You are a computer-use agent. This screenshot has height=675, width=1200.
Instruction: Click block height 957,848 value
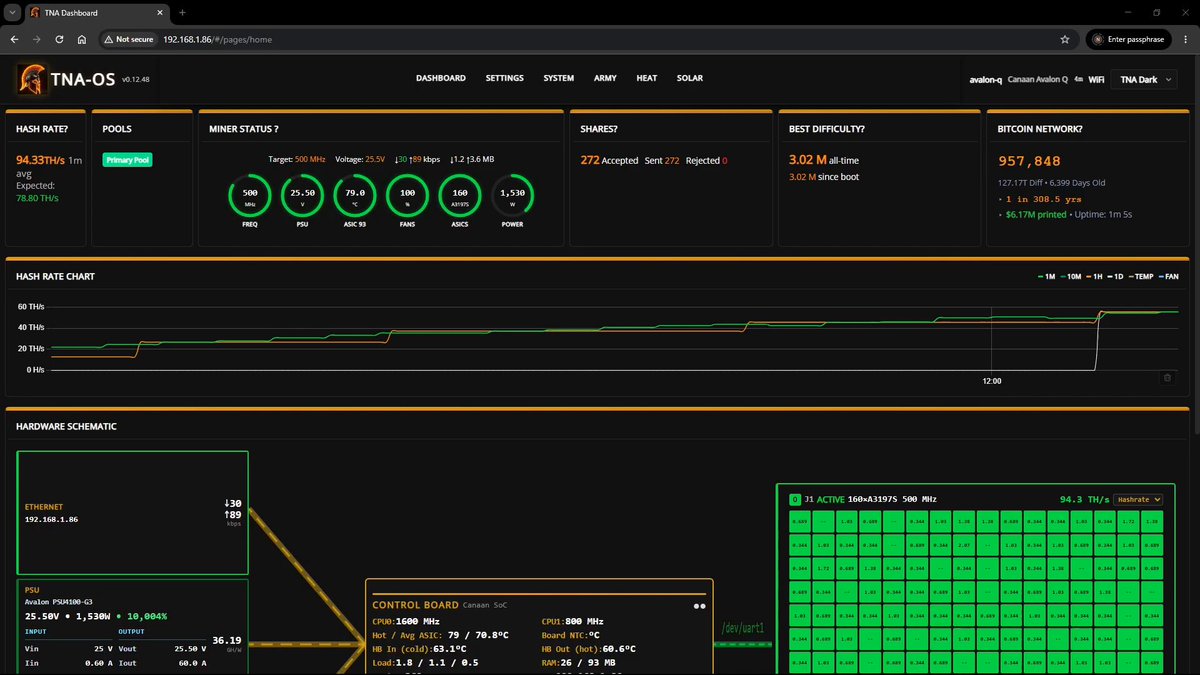pyautogui.click(x=1030, y=161)
